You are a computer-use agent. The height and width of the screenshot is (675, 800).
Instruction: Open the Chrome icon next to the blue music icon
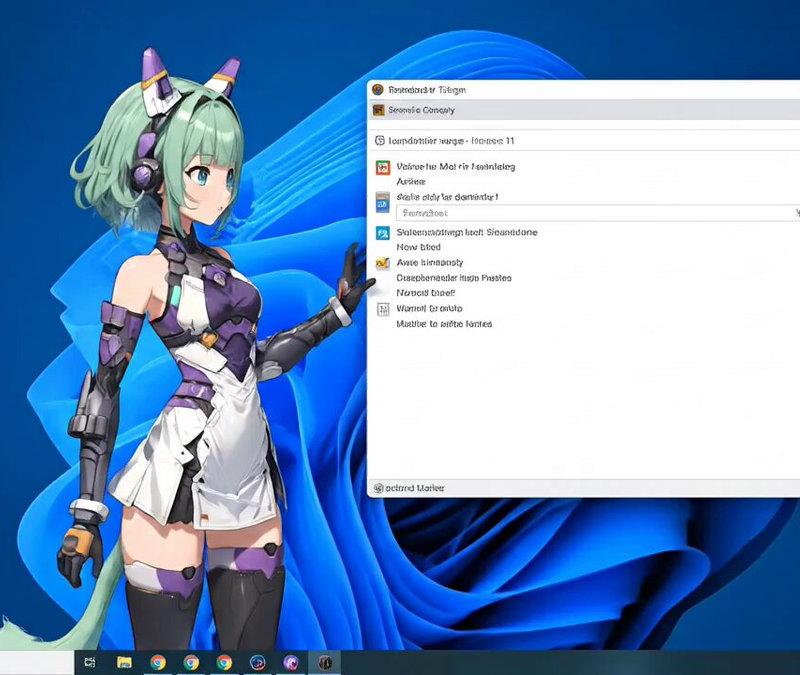[x=224, y=662]
